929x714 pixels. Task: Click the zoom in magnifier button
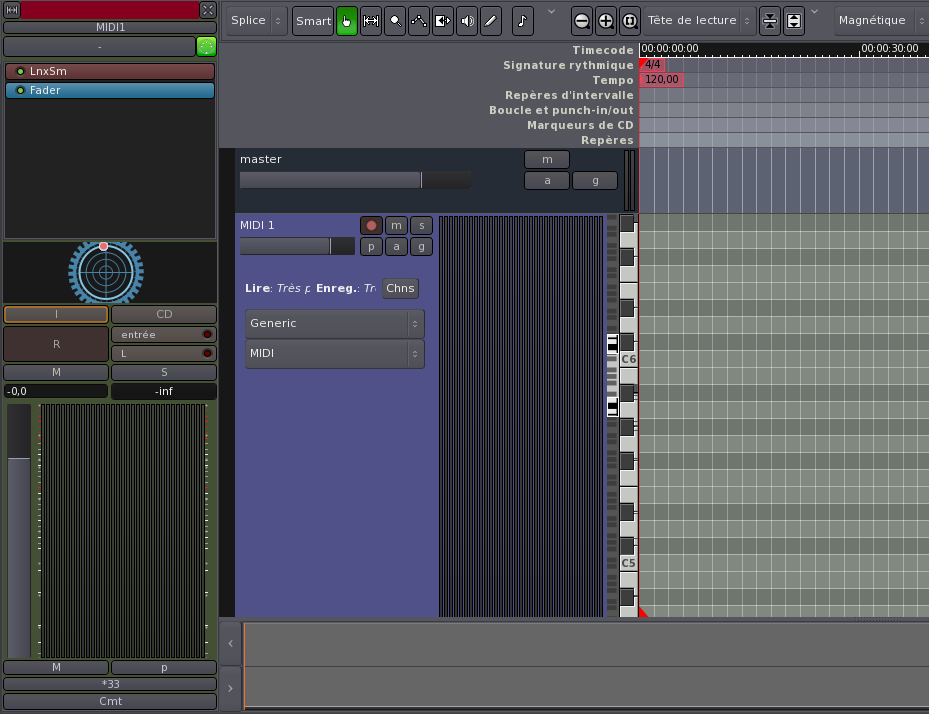[606, 21]
